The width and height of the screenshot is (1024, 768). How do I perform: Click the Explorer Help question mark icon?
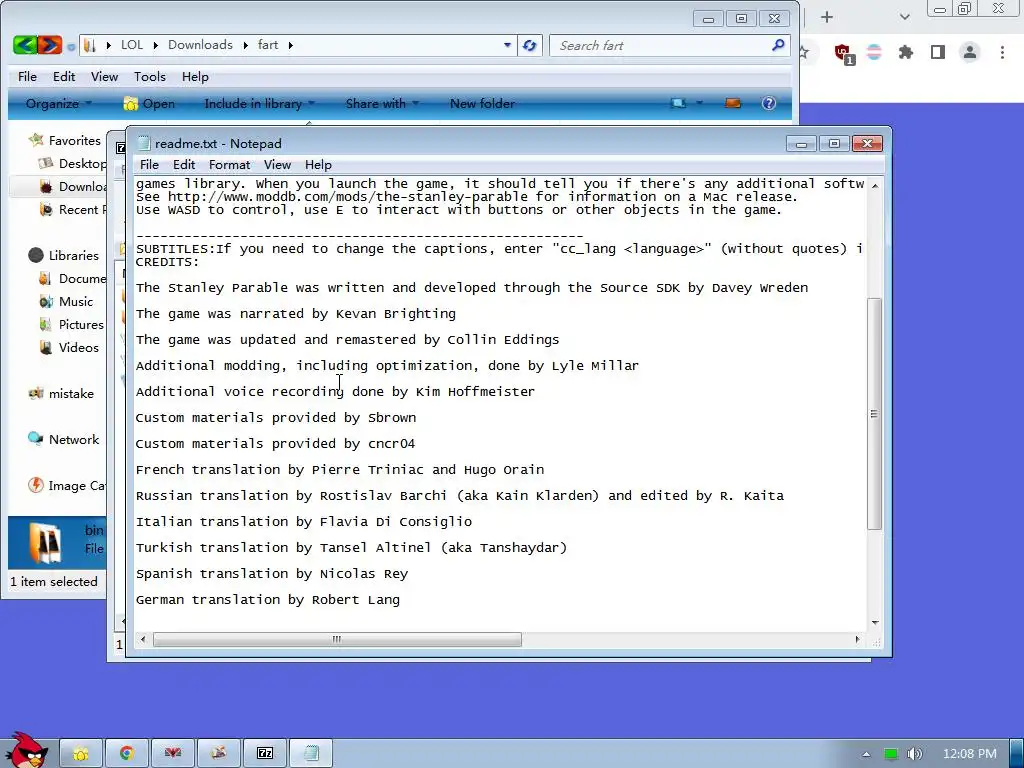[769, 103]
